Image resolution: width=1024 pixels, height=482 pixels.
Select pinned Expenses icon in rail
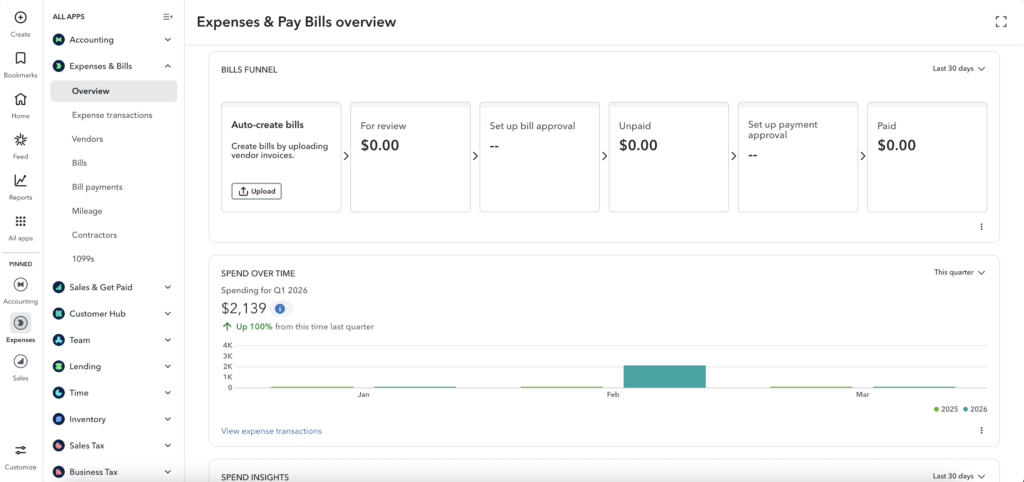click(20, 323)
